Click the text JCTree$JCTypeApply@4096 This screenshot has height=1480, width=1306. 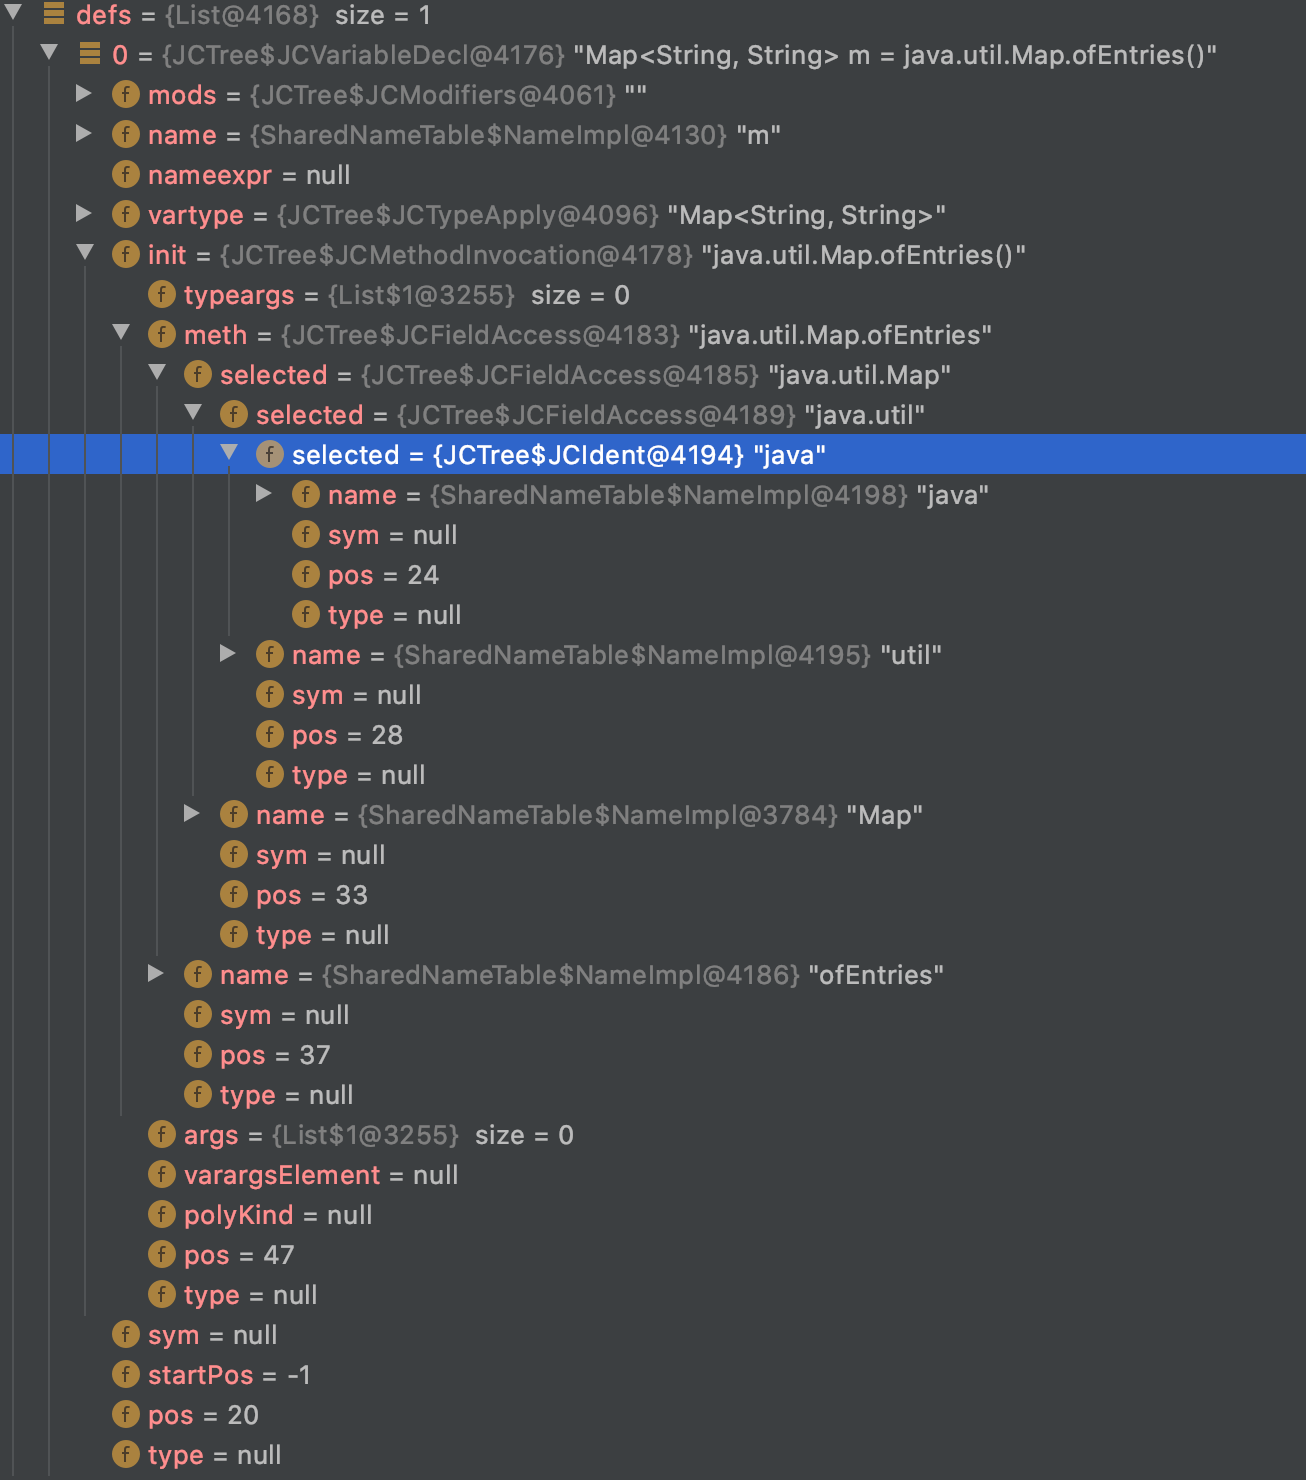468,215
